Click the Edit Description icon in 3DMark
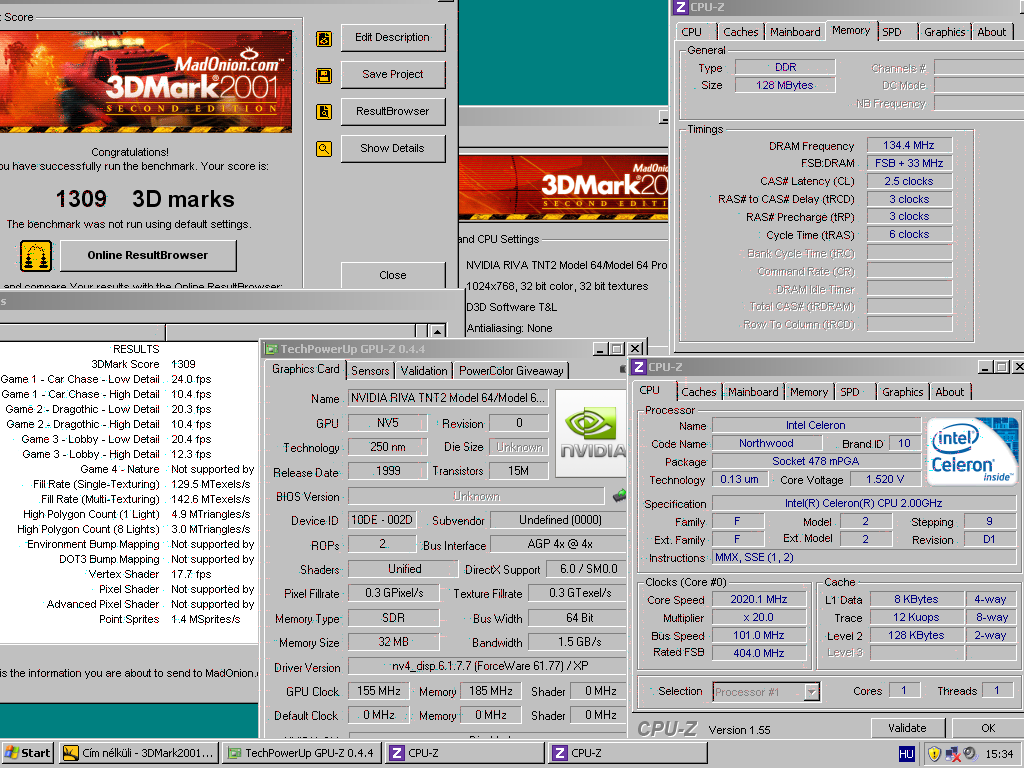Viewport: 1024px width, 768px height. [x=324, y=39]
